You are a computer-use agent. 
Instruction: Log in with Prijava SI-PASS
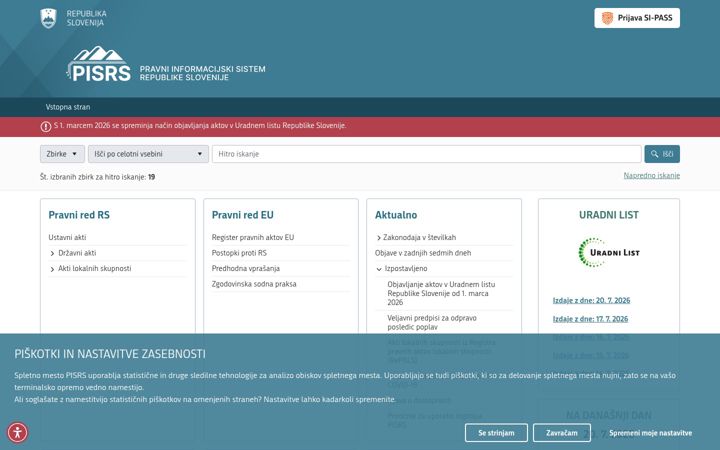(x=637, y=18)
